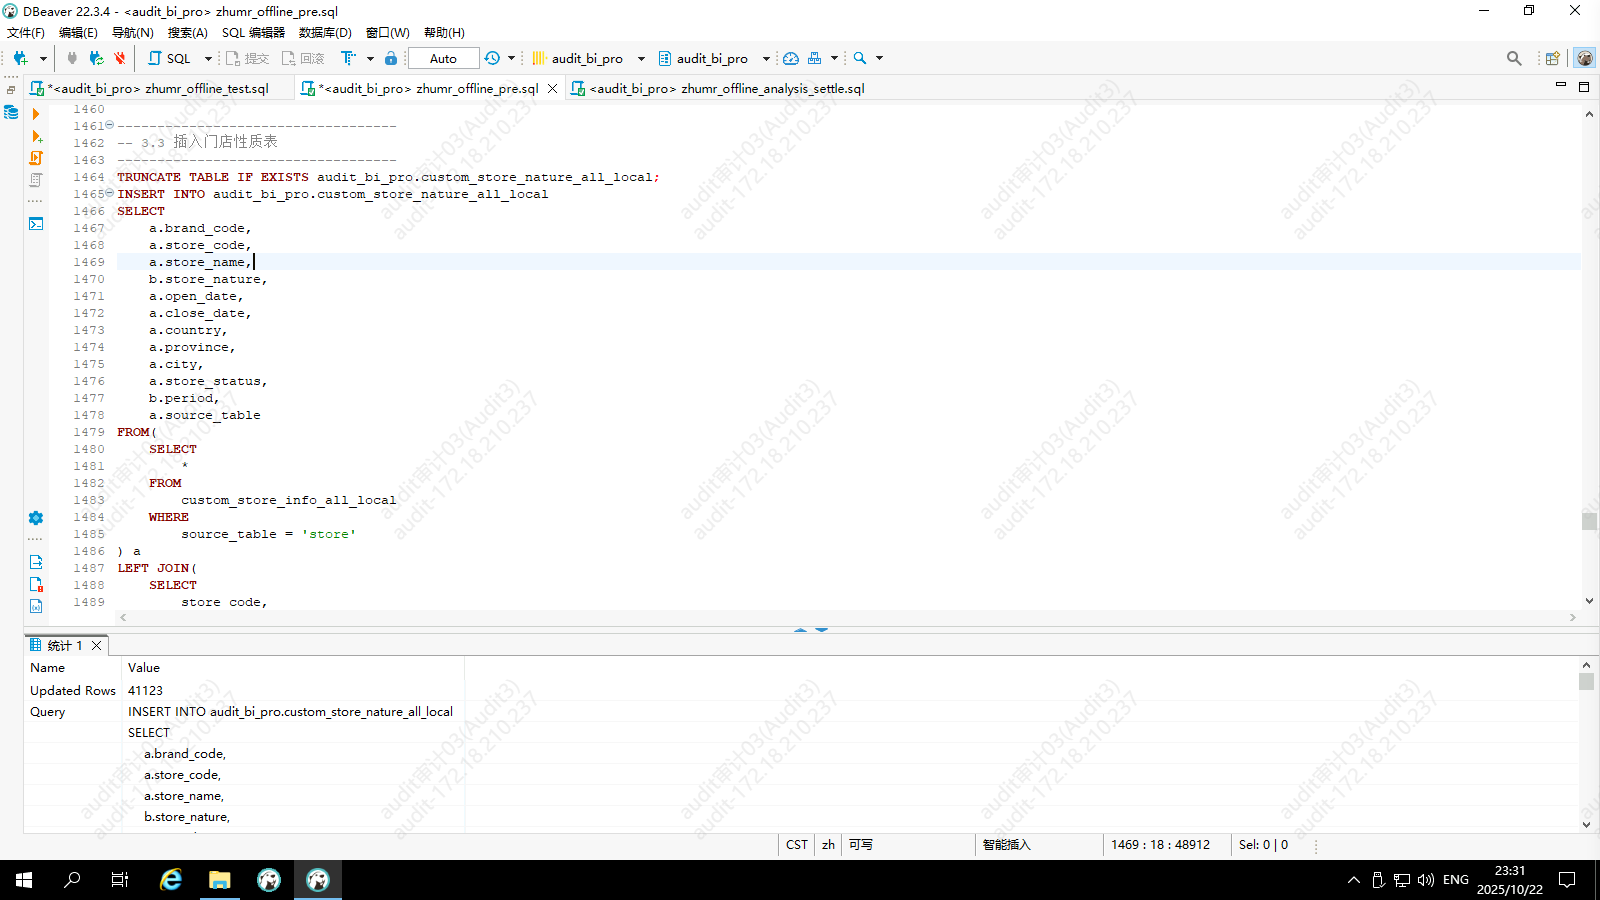The image size is (1600, 900).
Task: Toggle the fold marker at line 1461
Action: pos(110,125)
